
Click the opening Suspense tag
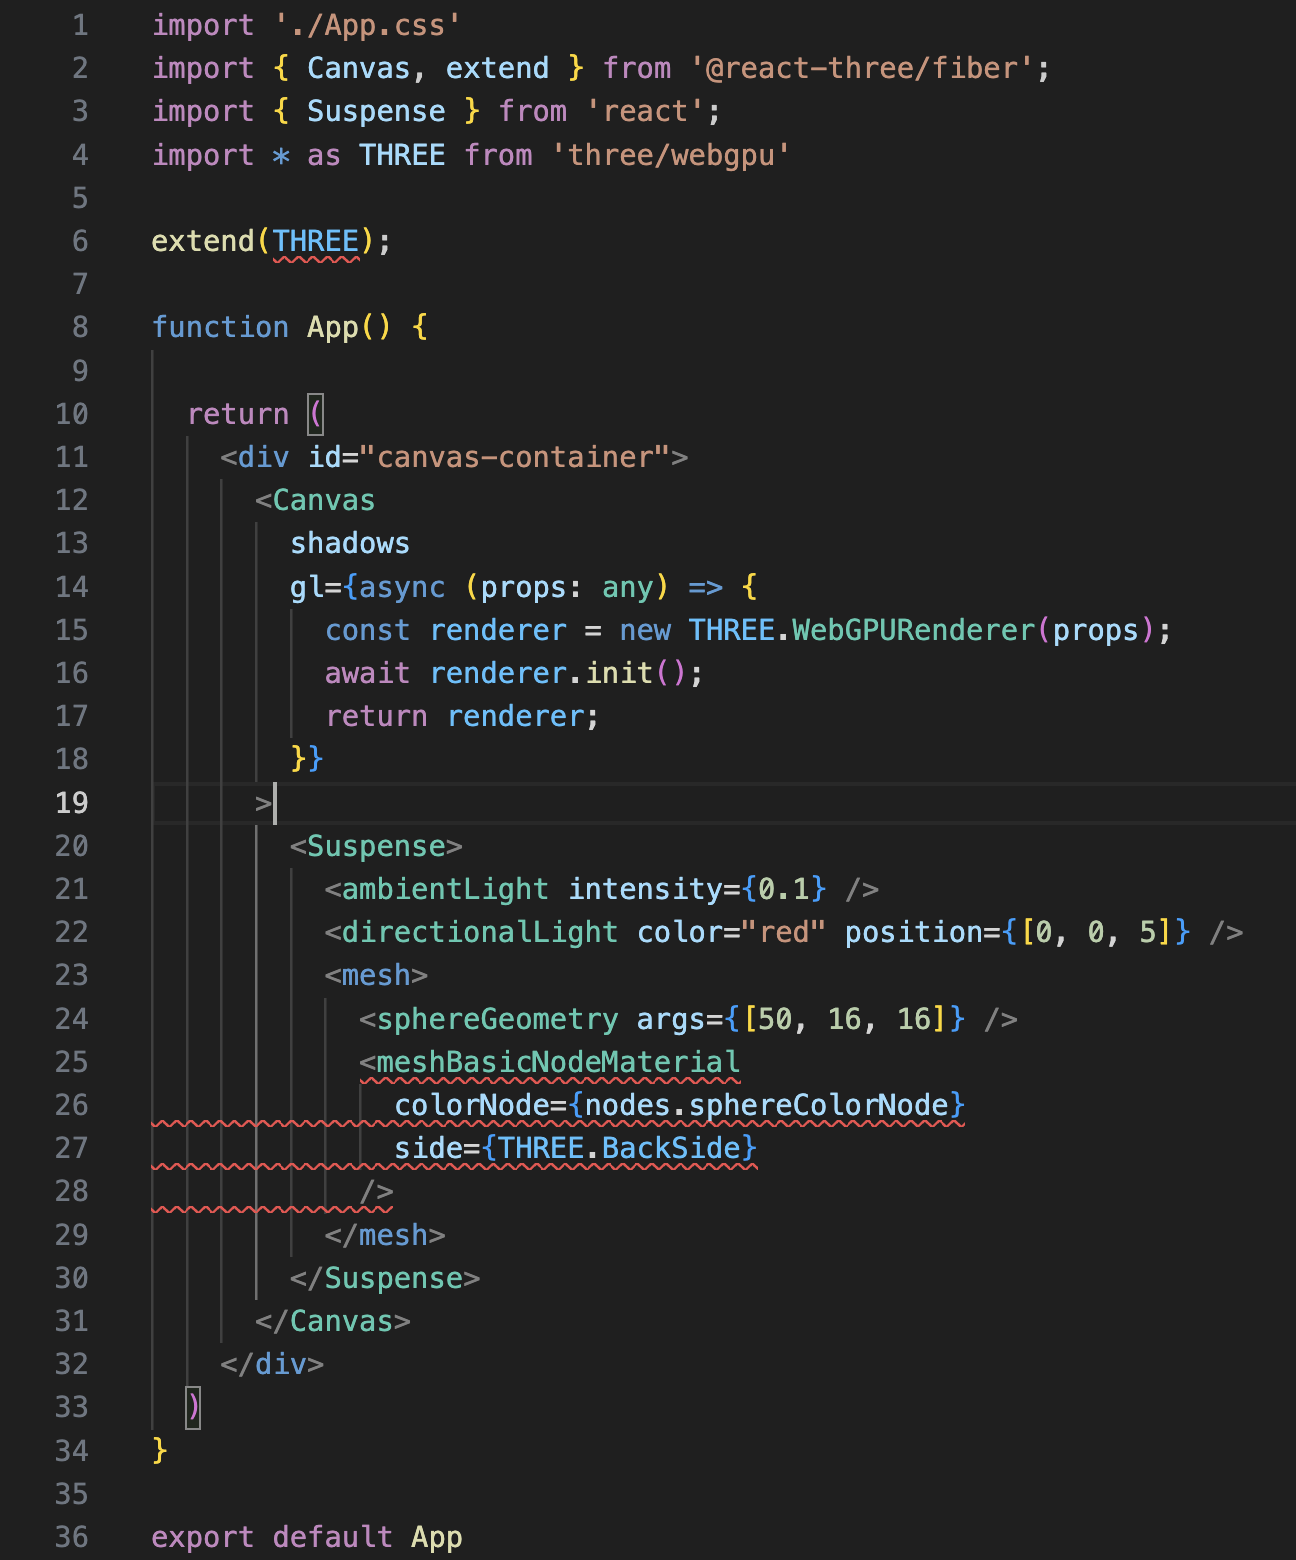[x=376, y=846]
